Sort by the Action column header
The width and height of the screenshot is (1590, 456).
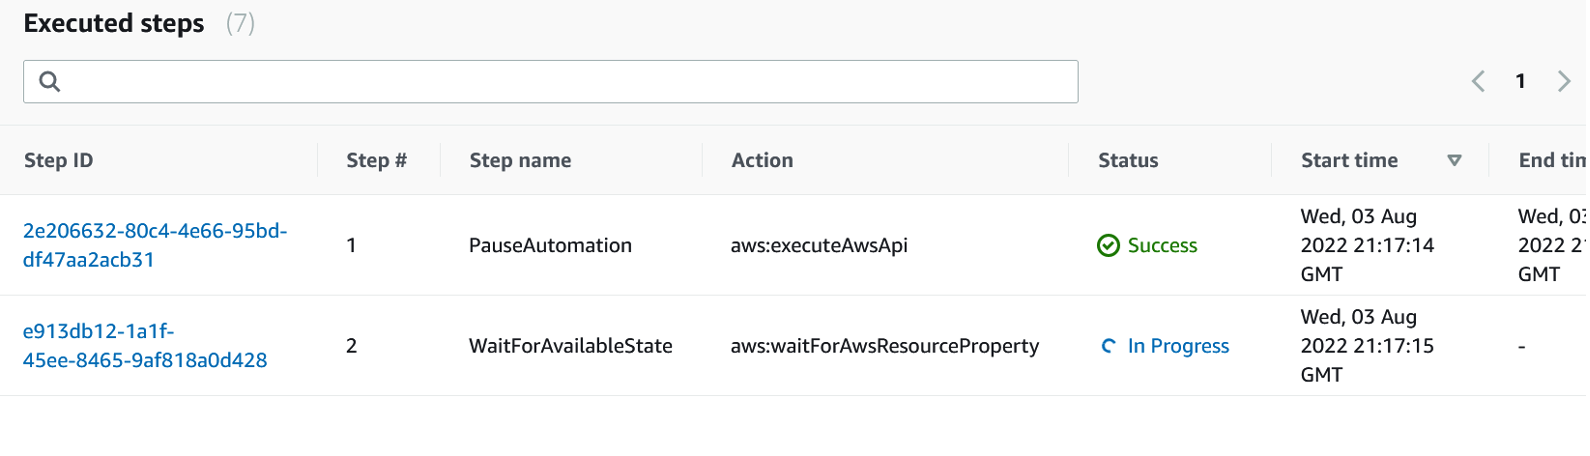point(762,160)
